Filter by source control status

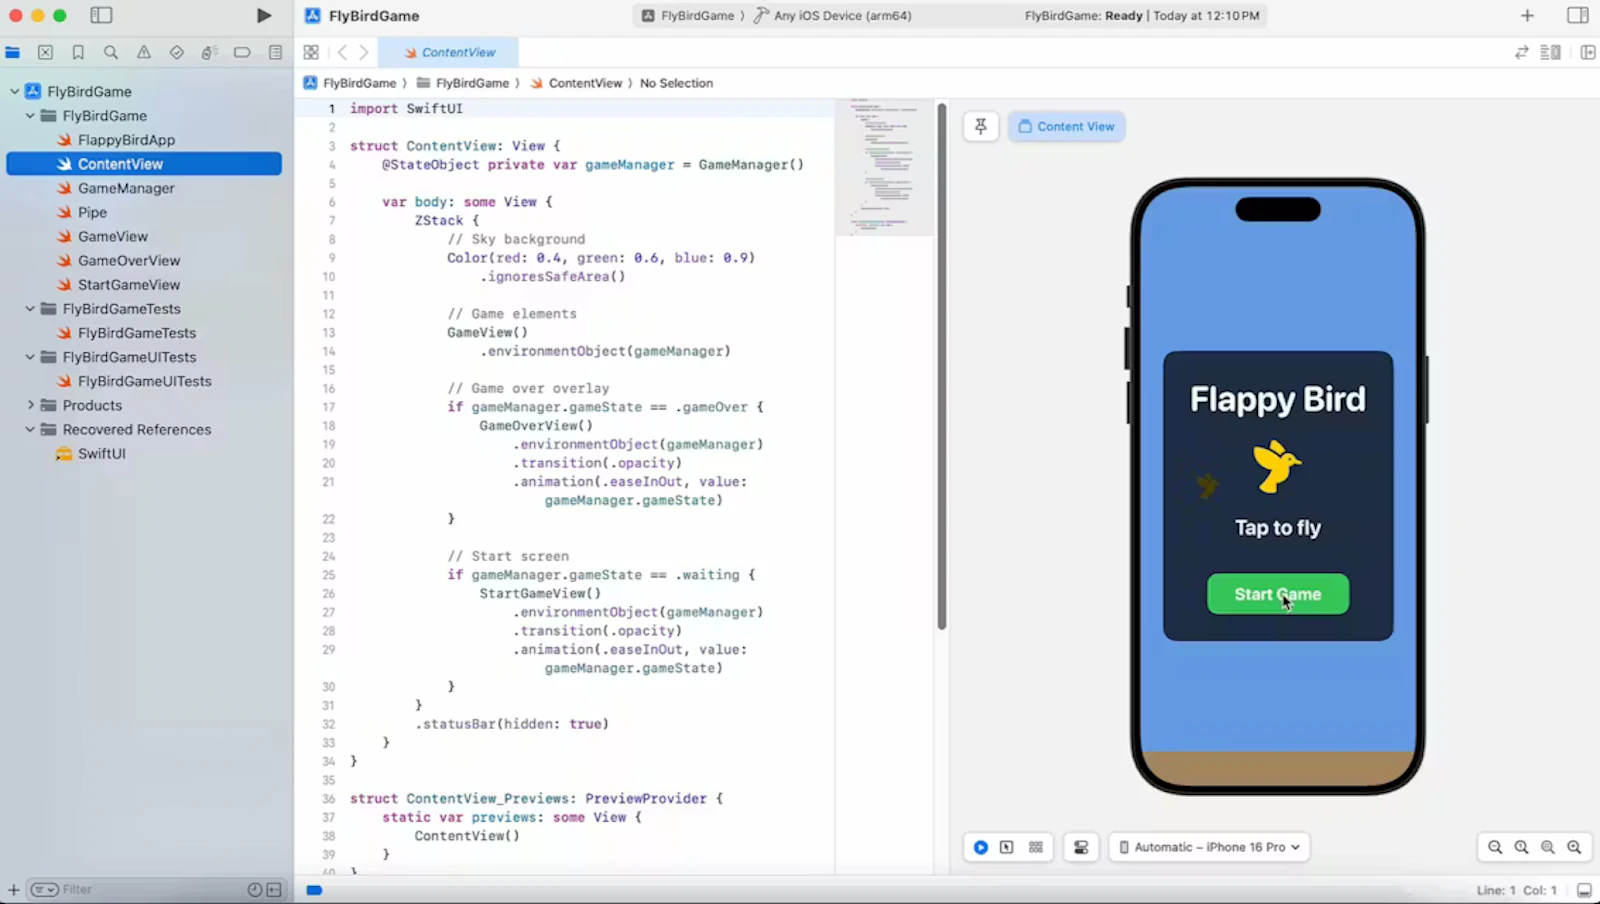274,889
